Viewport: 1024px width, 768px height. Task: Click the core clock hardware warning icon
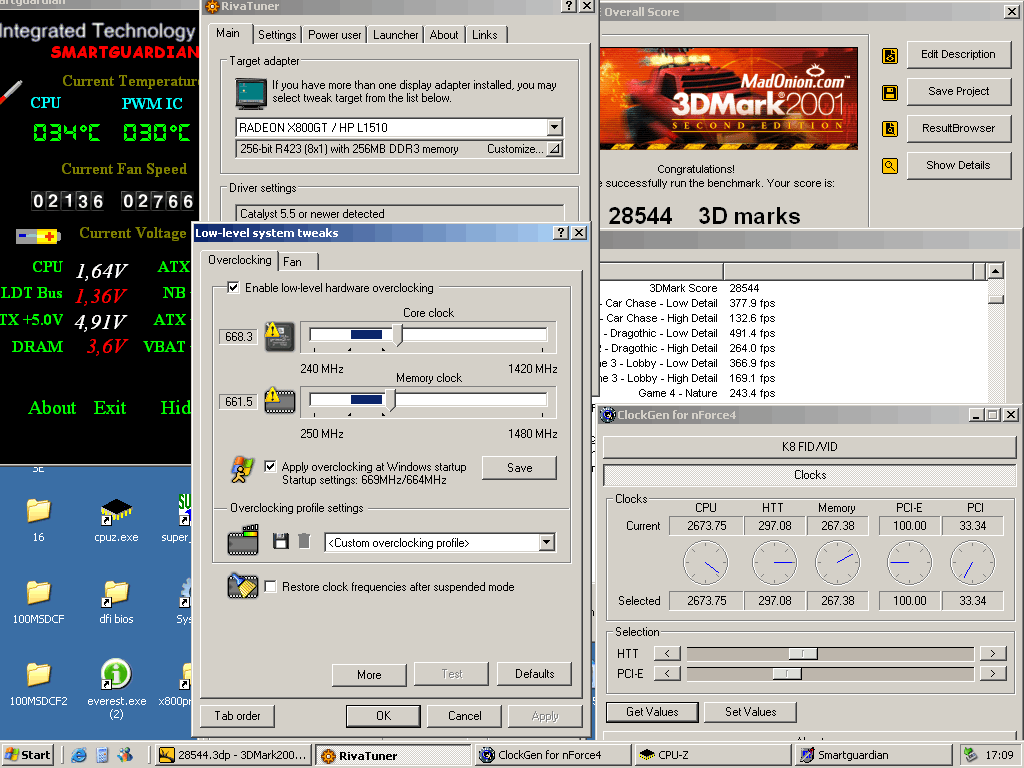280,336
